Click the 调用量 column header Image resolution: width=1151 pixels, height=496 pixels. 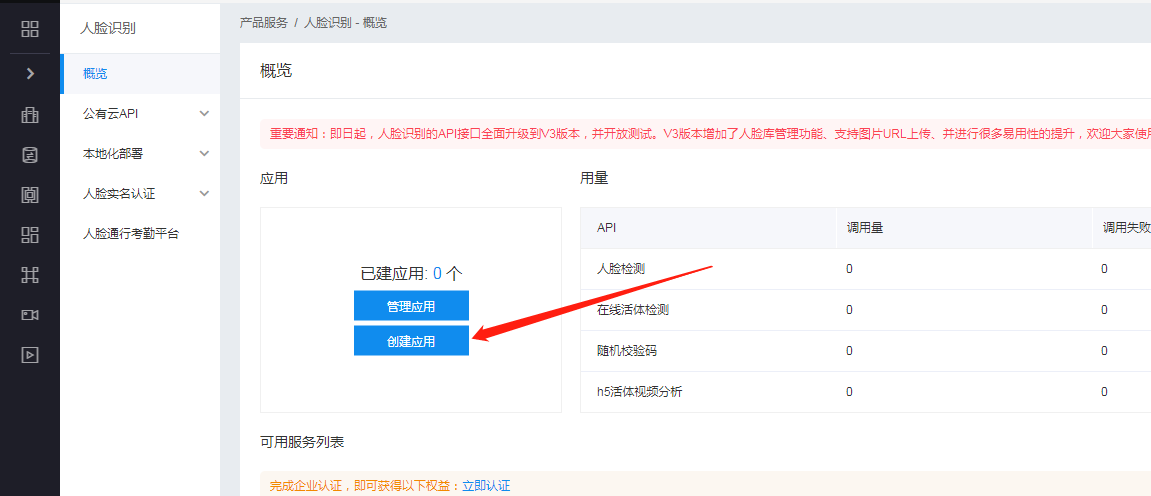coord(864,227)
